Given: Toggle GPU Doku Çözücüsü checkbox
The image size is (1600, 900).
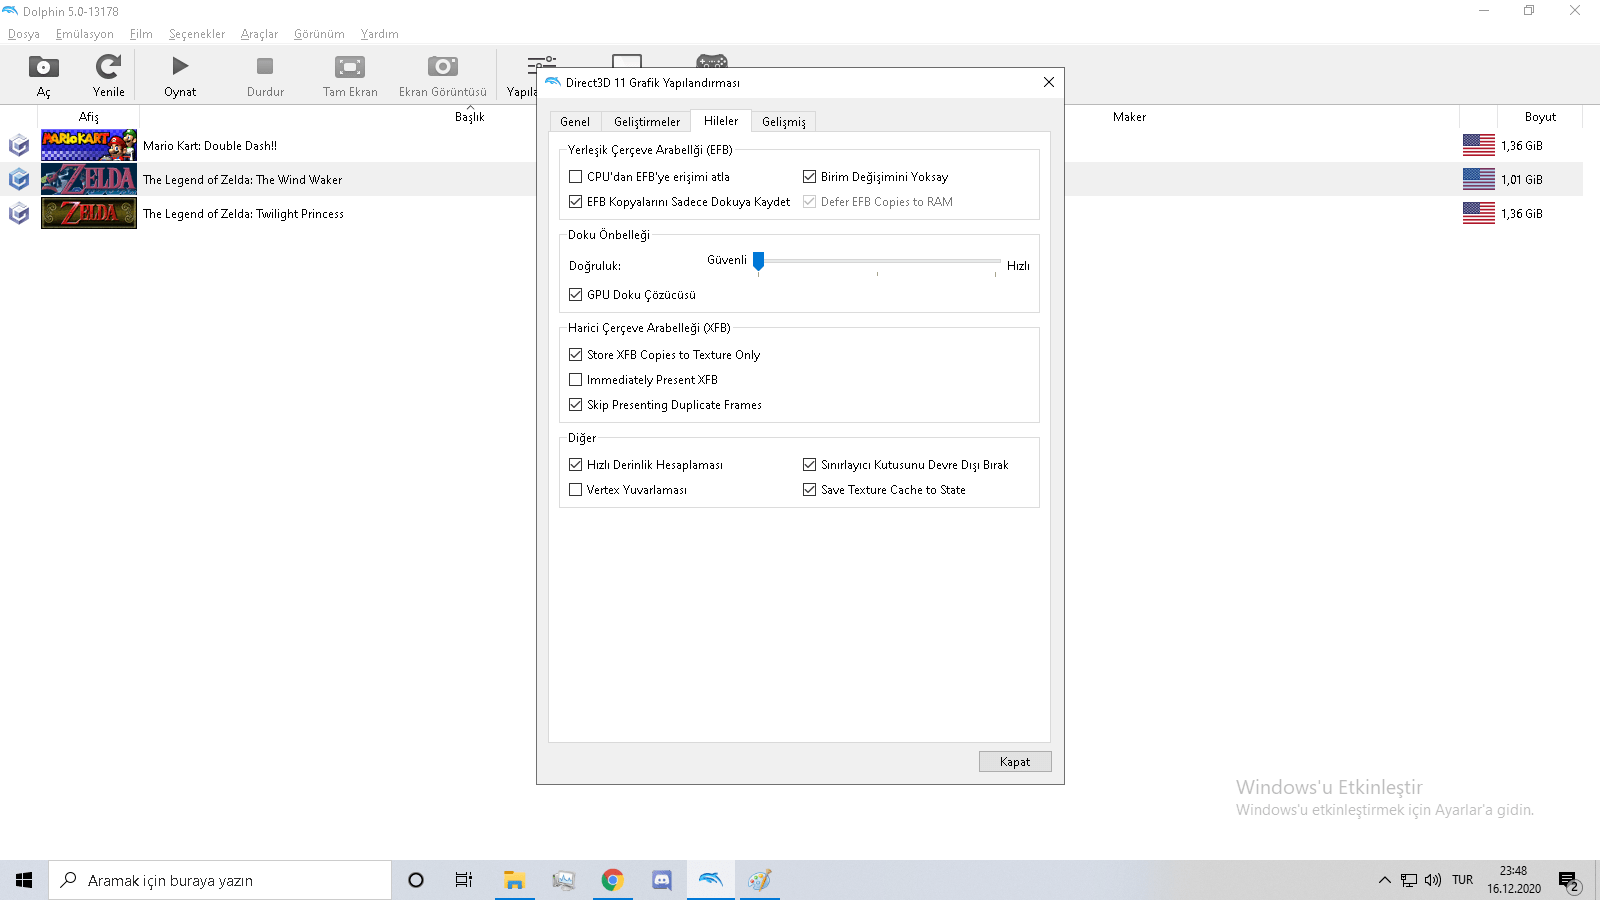Looking at the screenshot, I should tap(575, 295).
